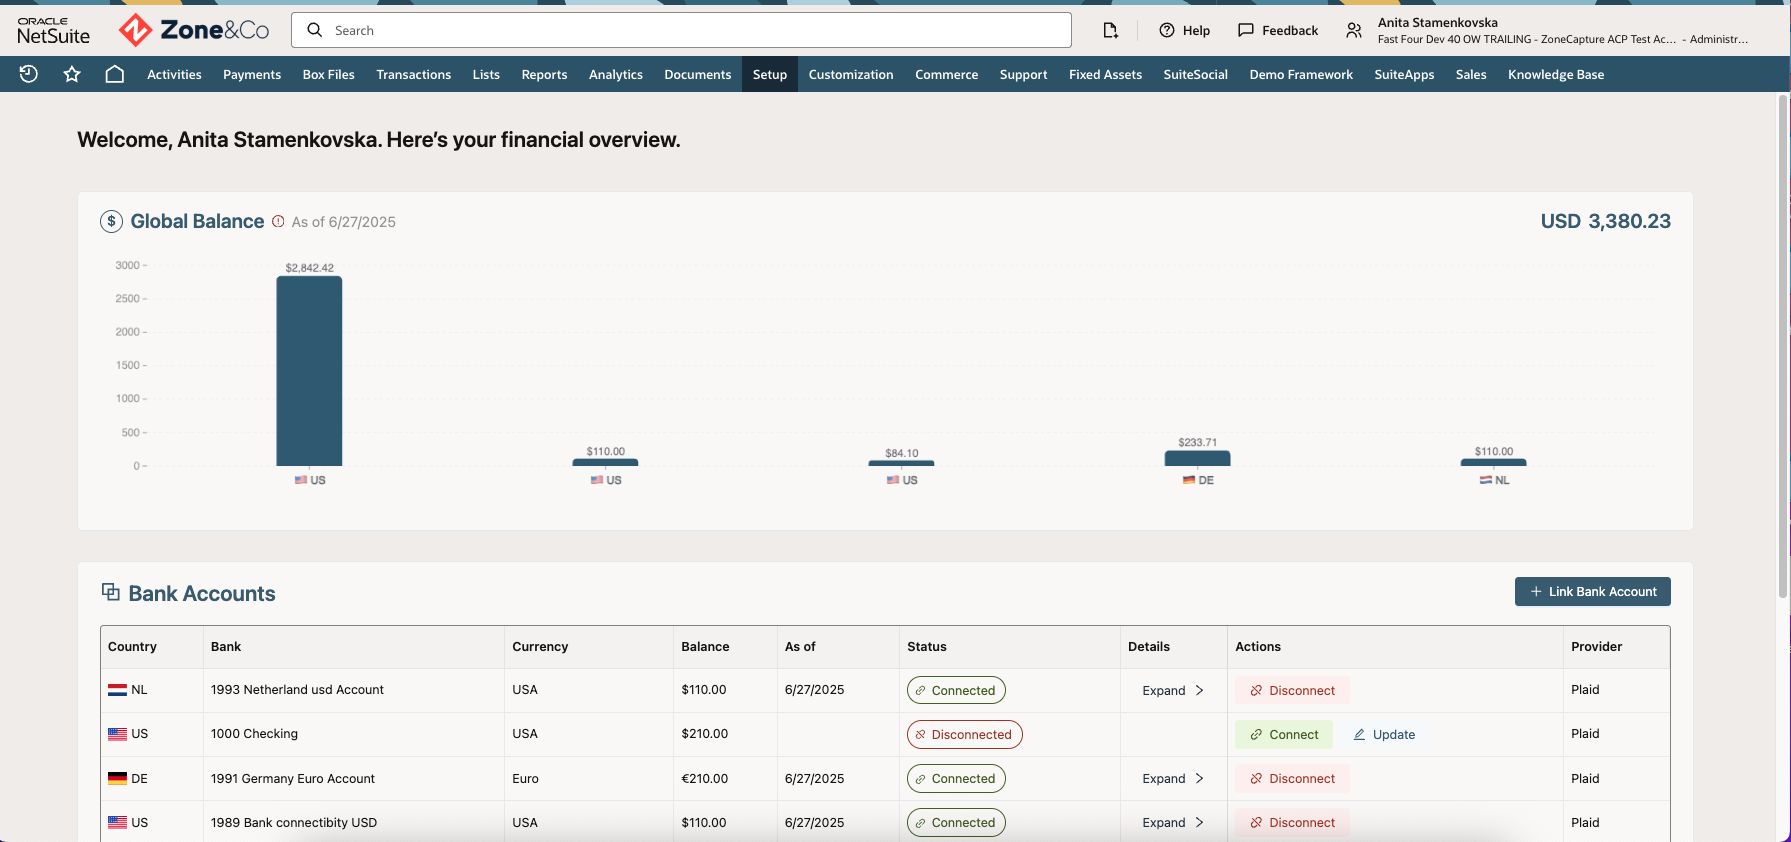The image size is (1791, 842).
Task: Open the SuiteApps menu
Action: (x=1404, y=74)
